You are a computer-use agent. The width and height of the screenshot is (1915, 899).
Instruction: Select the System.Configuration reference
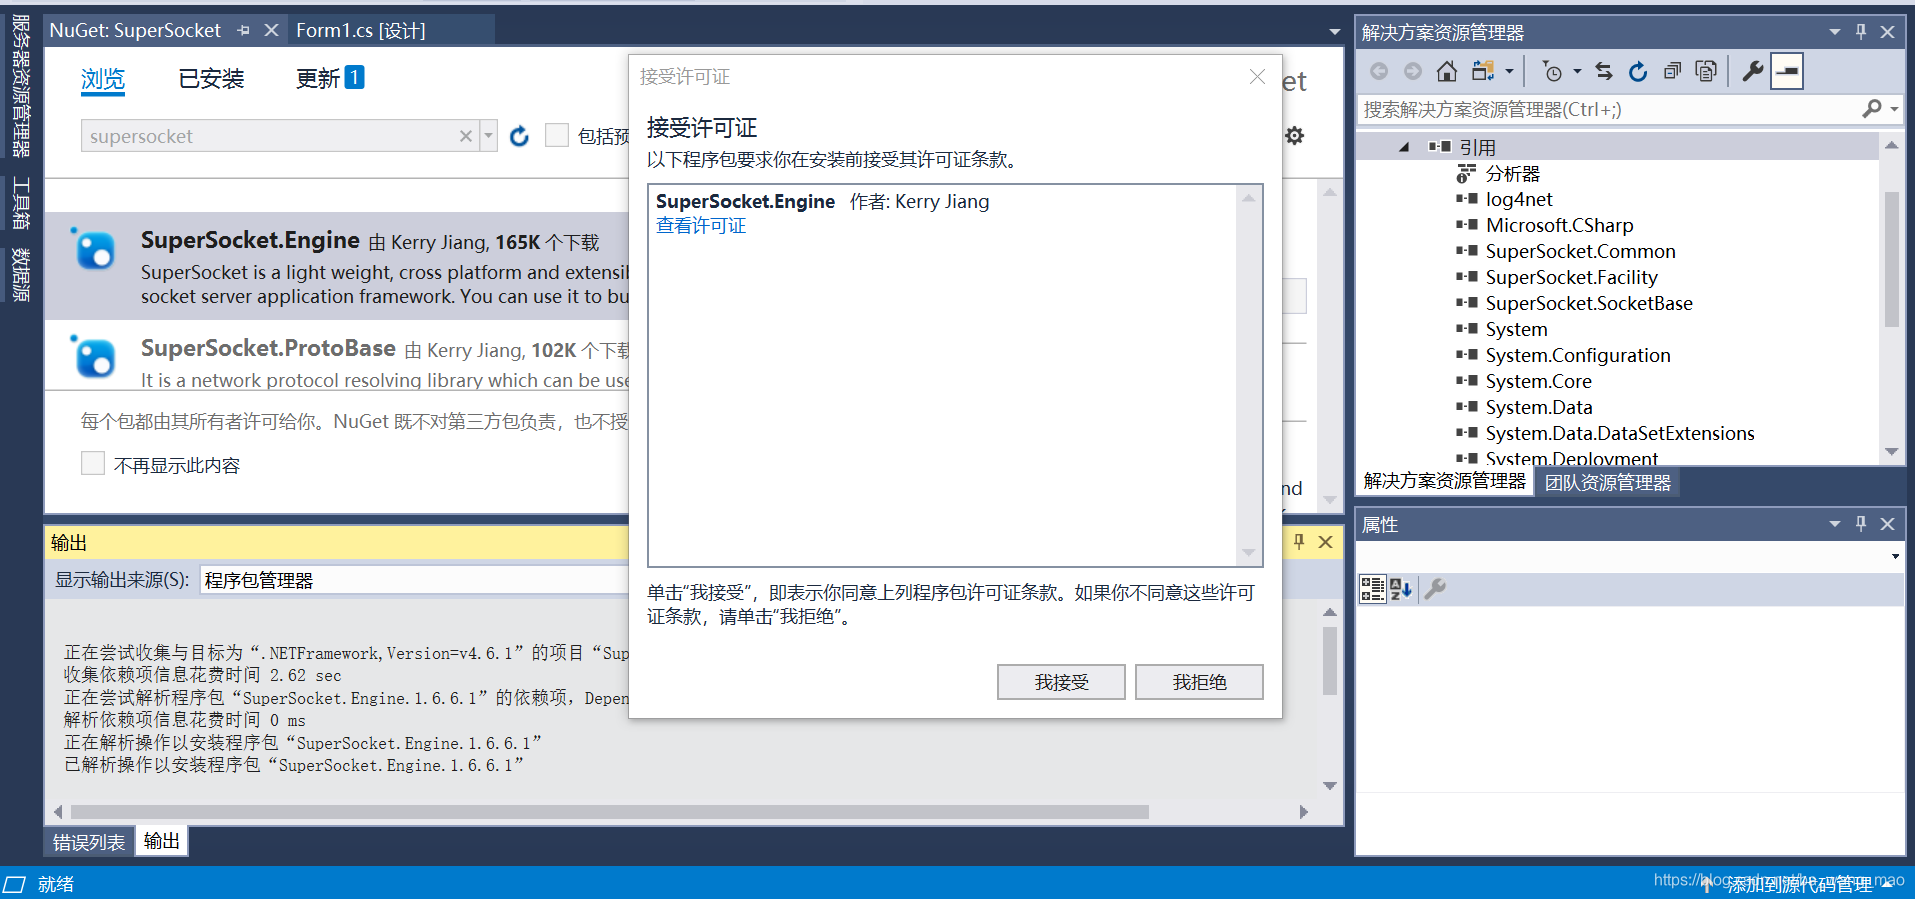1578,355
